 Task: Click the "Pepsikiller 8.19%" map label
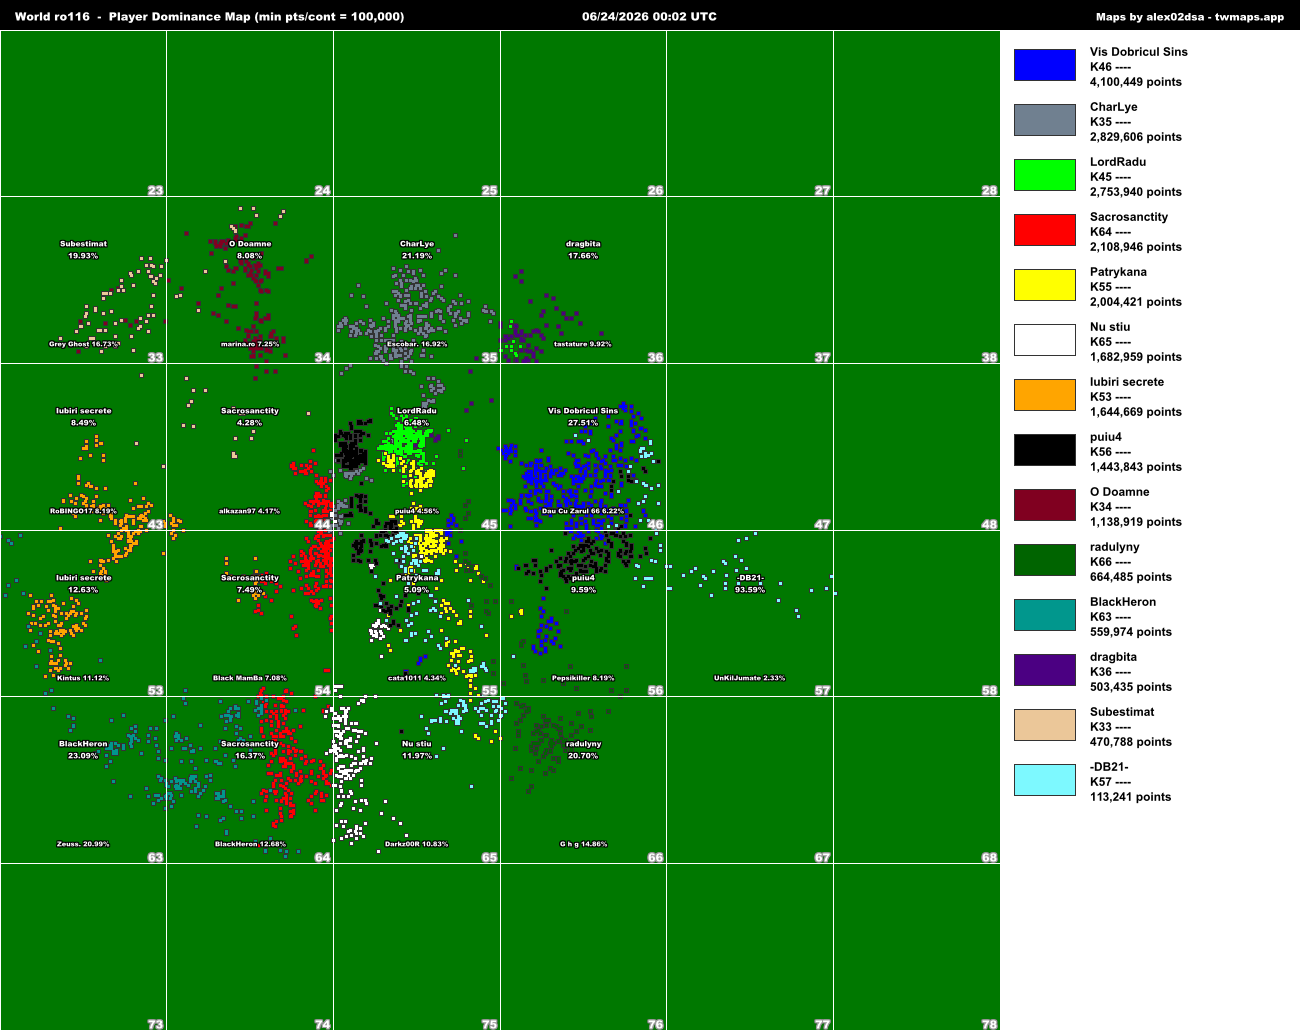[x=583, y=678]
